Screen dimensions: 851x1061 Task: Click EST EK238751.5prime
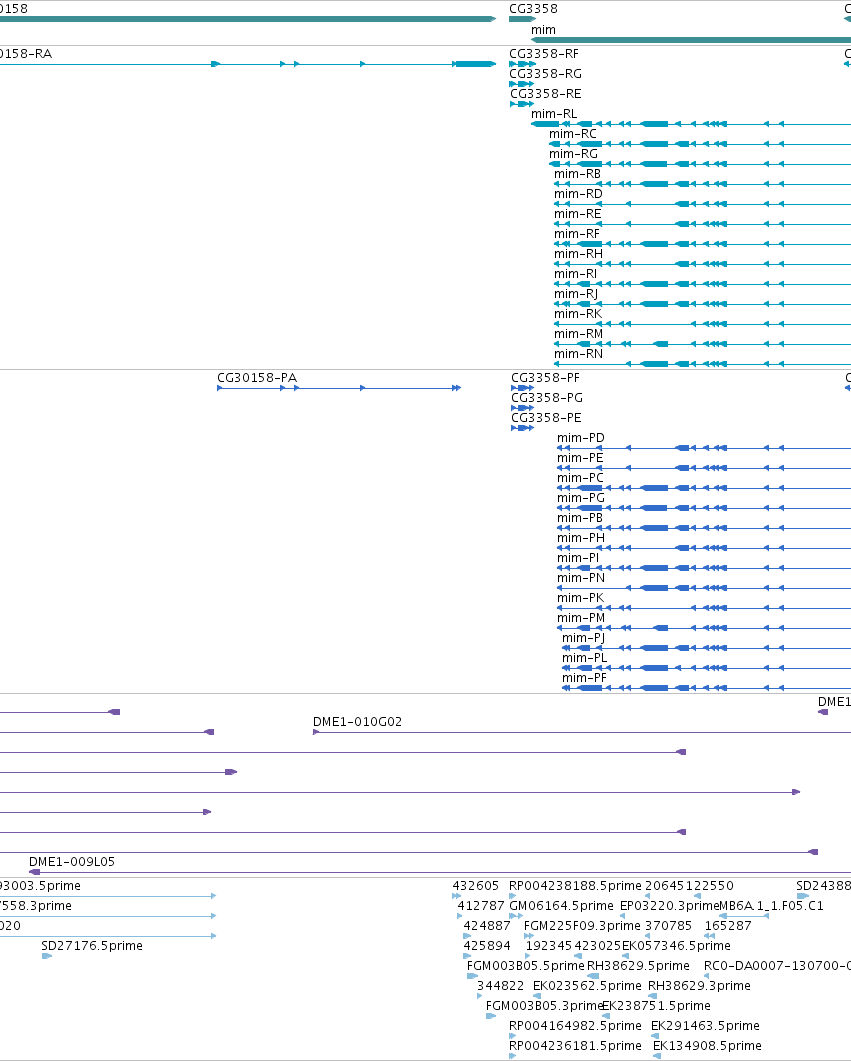click(x=656, y=1006)
